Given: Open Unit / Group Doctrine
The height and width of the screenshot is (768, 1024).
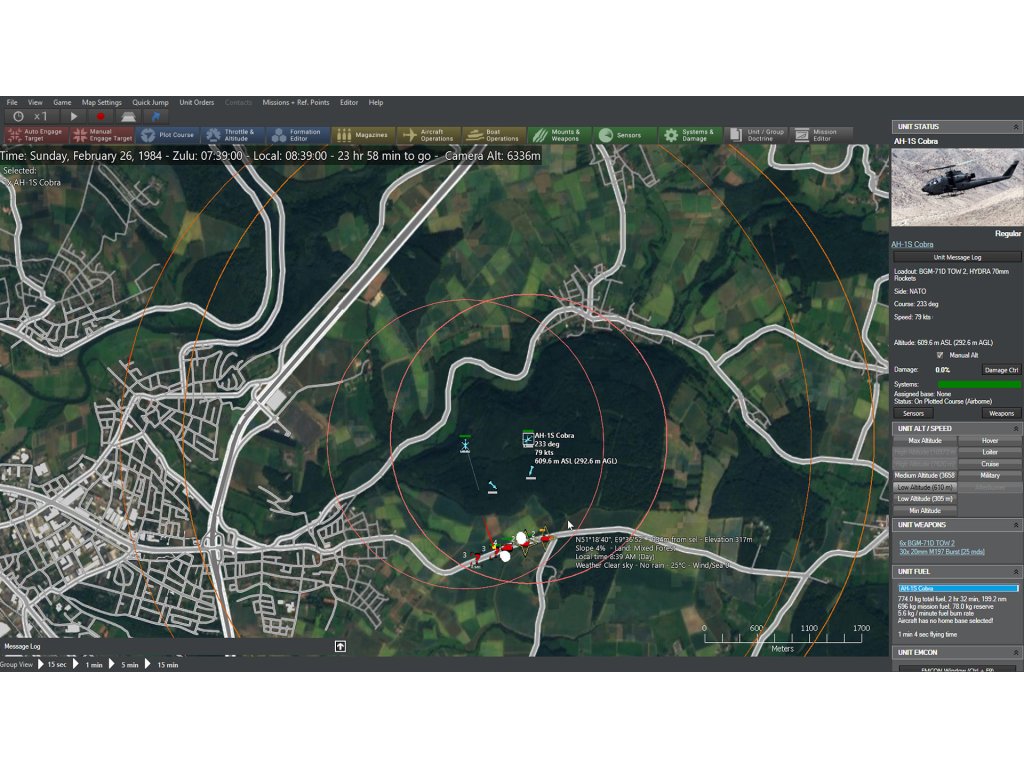Looking at the screenshot, I should pos(757,135).
